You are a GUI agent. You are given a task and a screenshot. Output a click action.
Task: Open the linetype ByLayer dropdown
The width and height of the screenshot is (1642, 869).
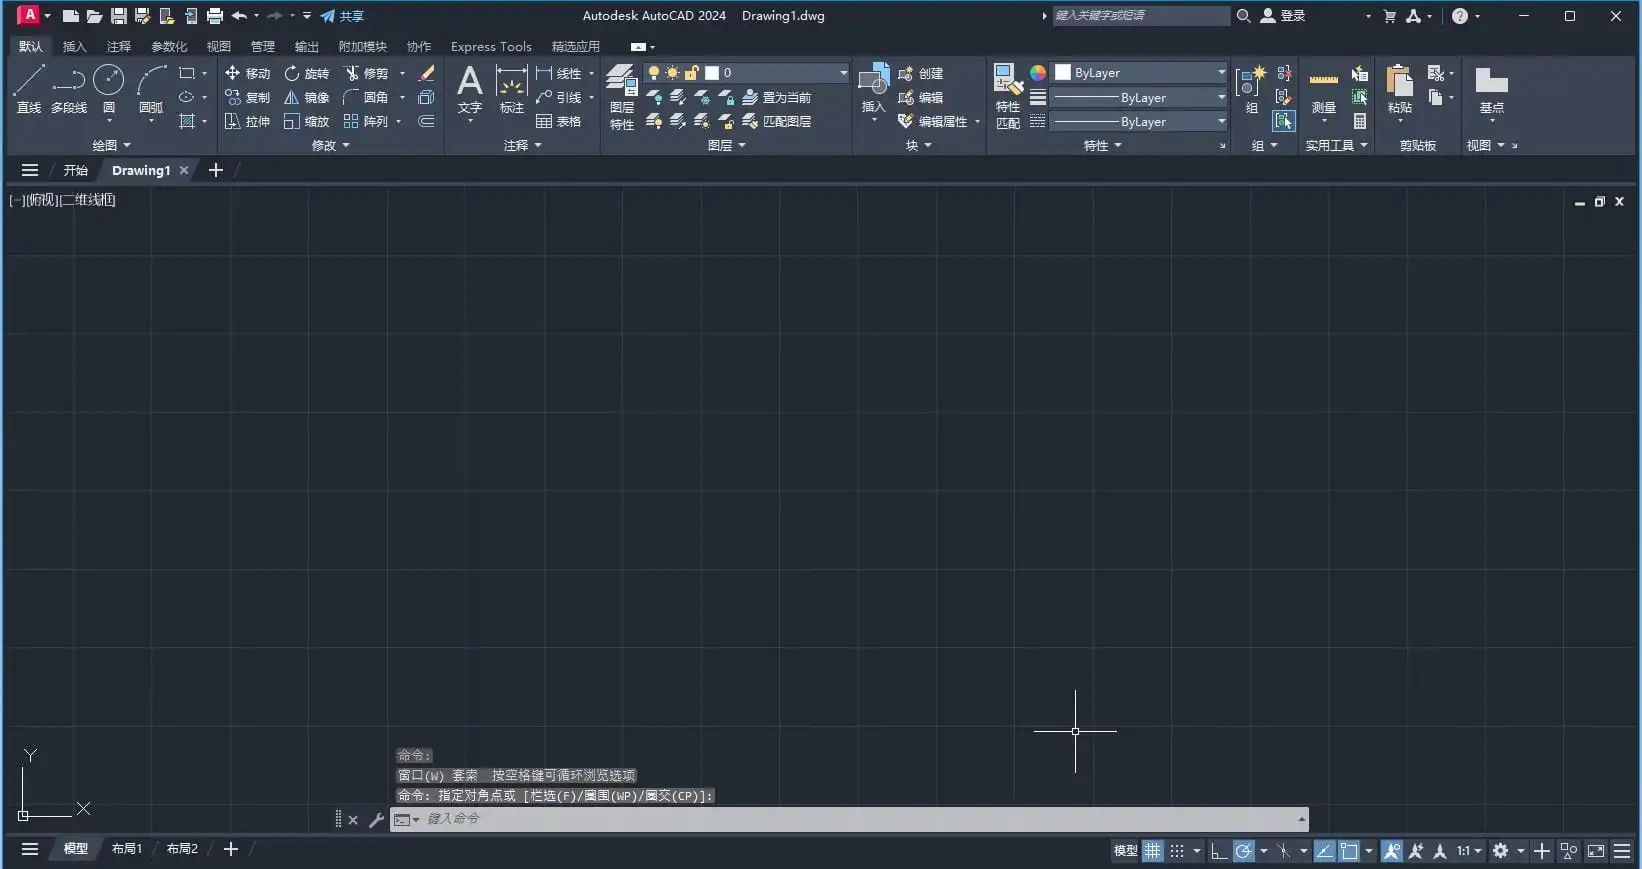point(1140,122)
